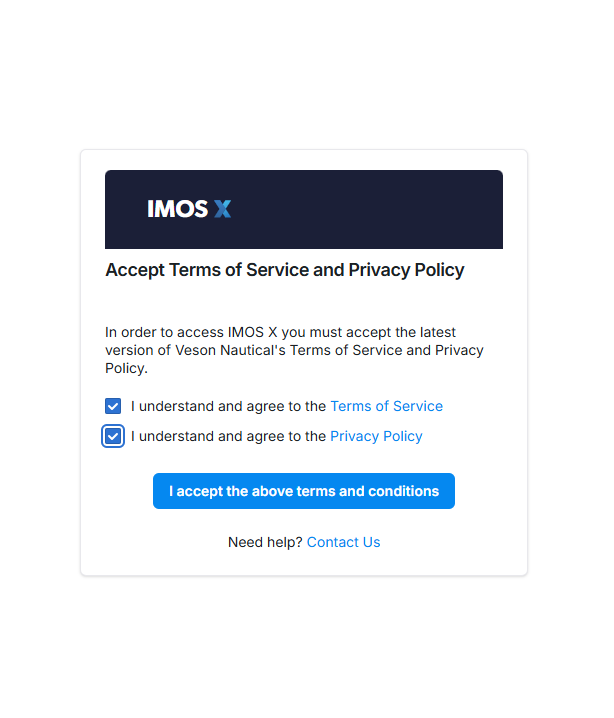Click the focused checkmark next to Privacy Policy
The image size is (614, 718).
(x=113, y=436)
